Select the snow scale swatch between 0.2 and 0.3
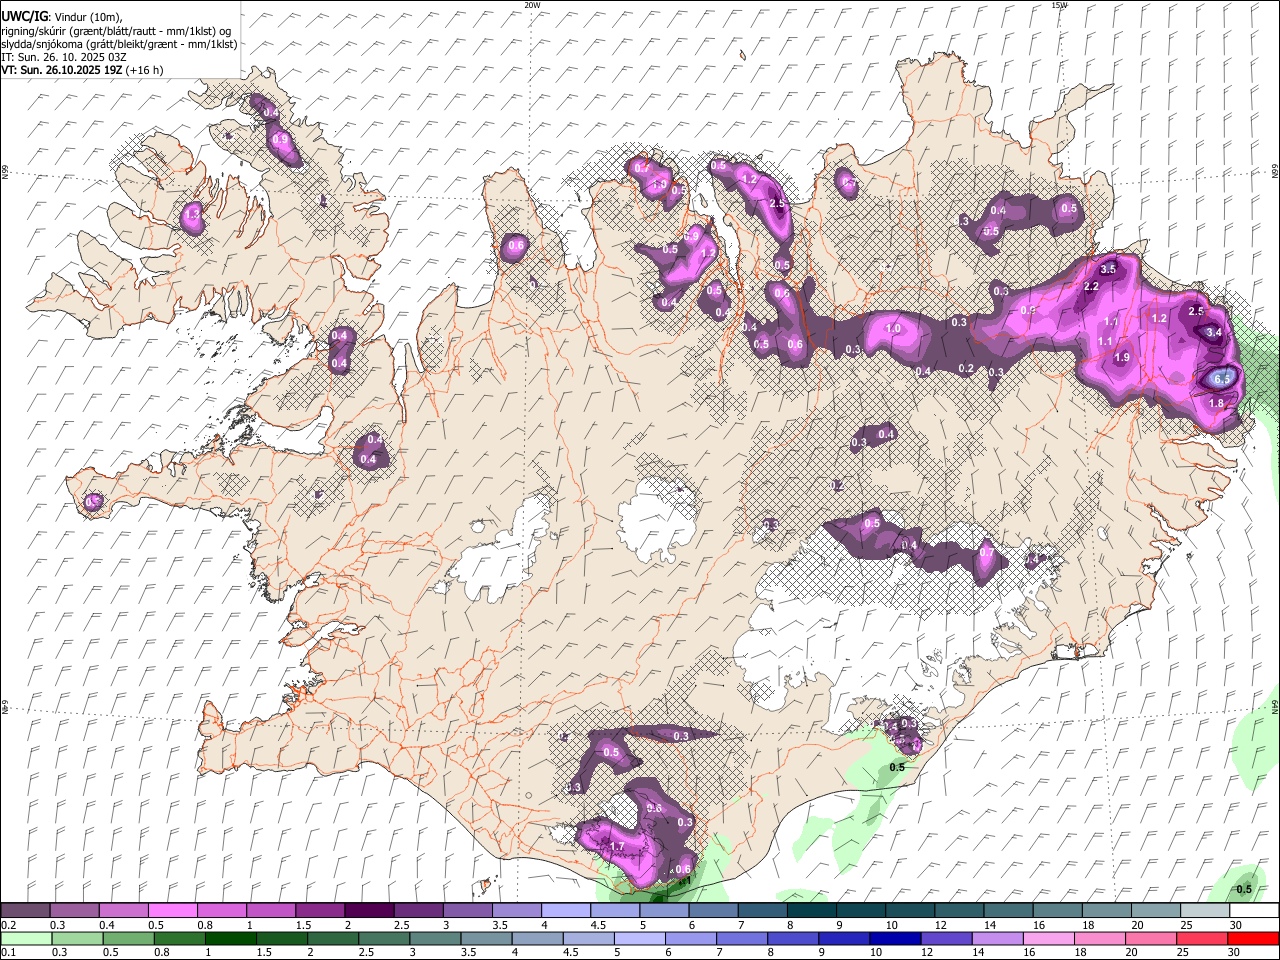Viewport: 1280px width, 960px height. [25, 911]
